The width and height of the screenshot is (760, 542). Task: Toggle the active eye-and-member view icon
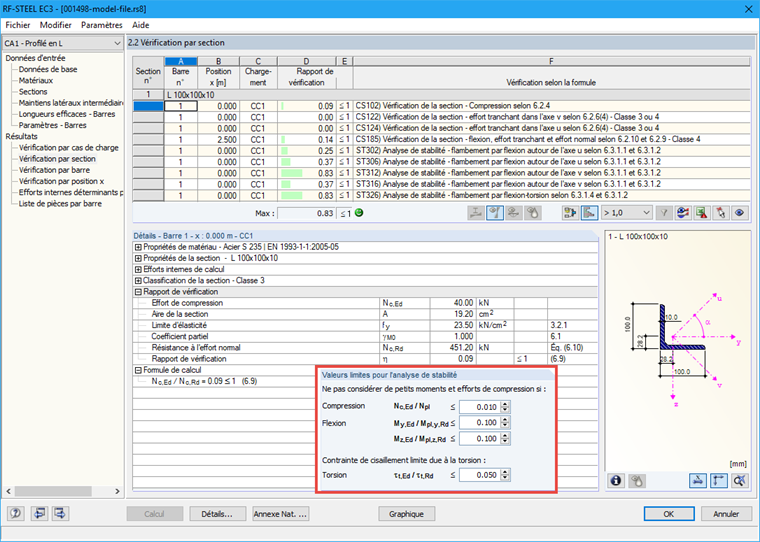(x=495, y=213)
